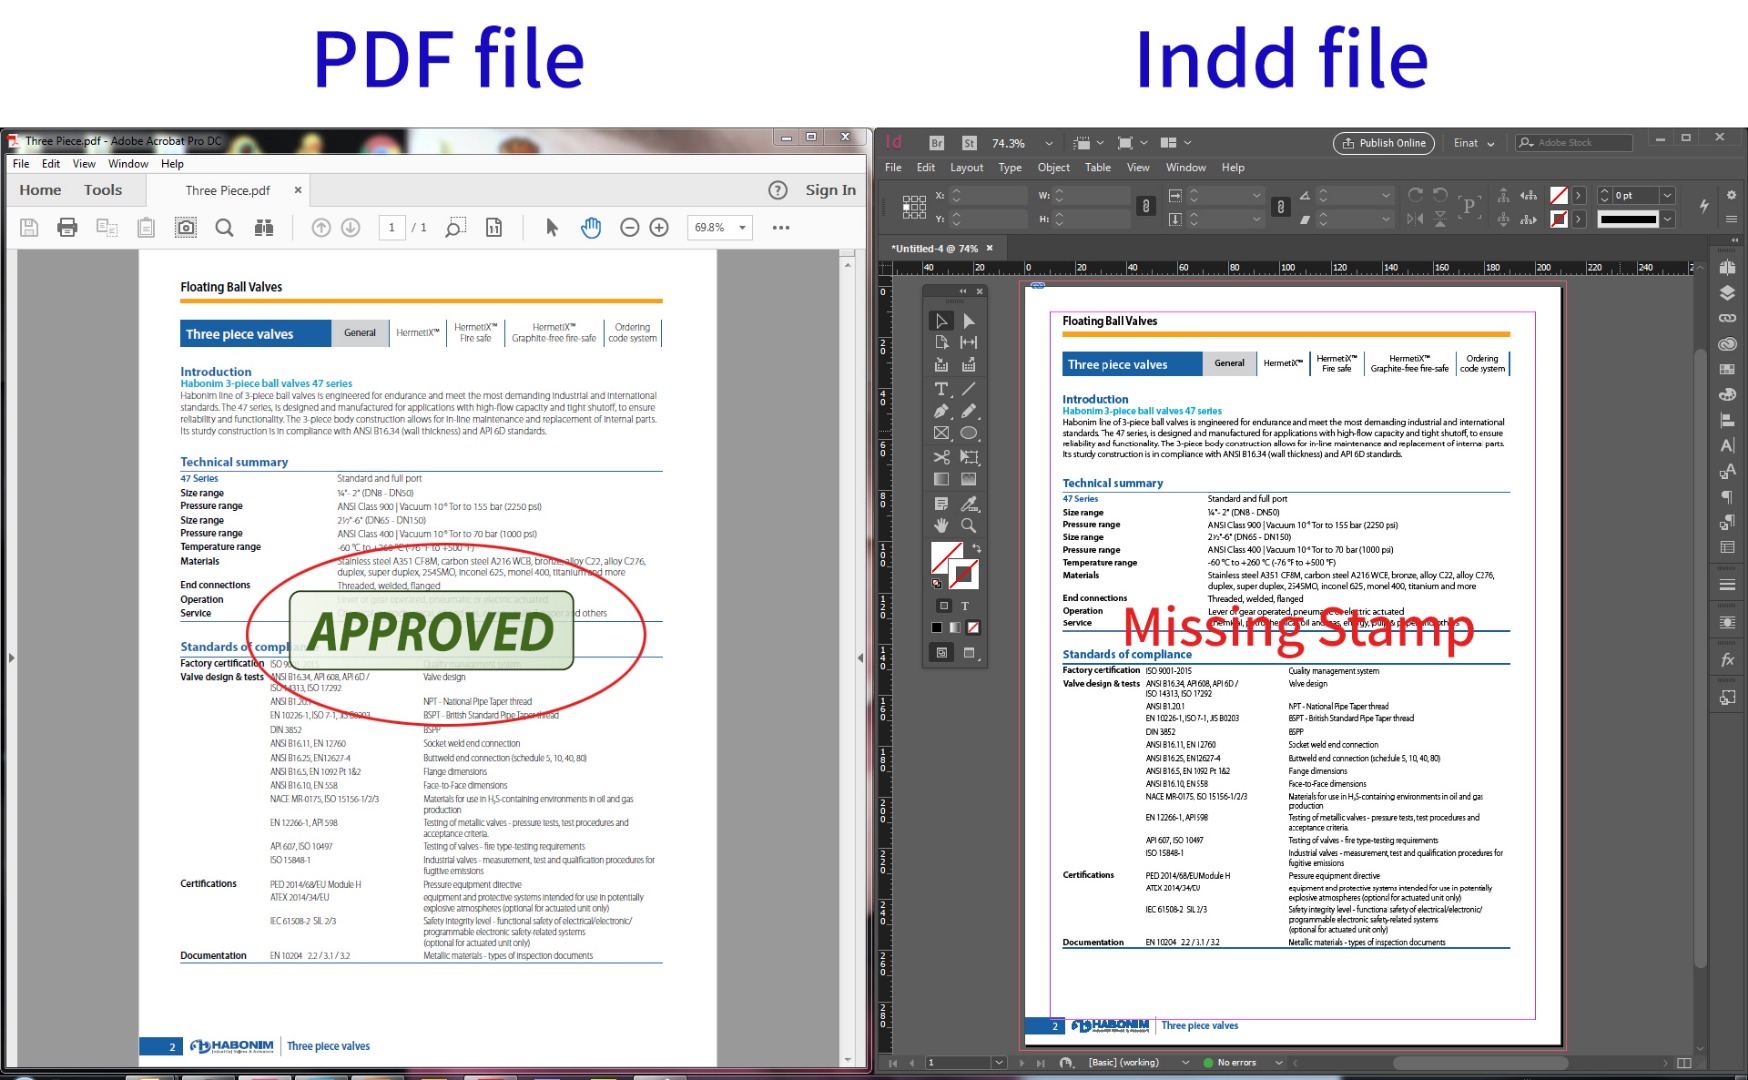The width and height of the screenshot is (1748, 1080).
Task: Click Sign In in Acrobat
Action: (x=831, y=190)
